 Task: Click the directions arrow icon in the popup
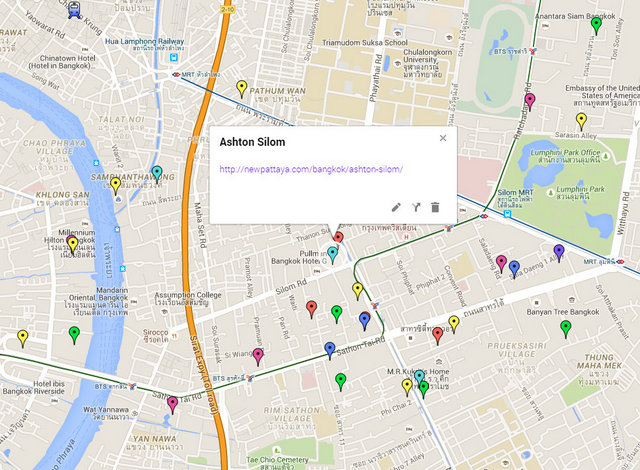tap(416, 207)
